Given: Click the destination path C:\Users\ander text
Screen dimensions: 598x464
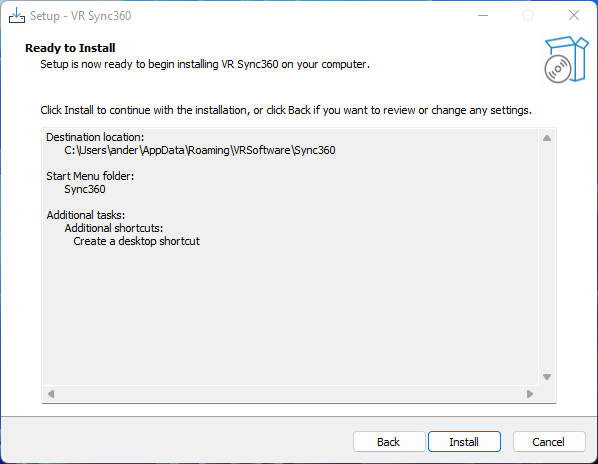Looking at the screenshot, I should 200,150.
